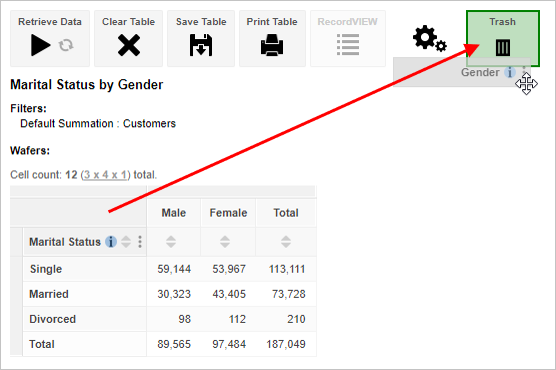The height and width of the screenshot is (370, 556).
Task: Sort by the Total column arrows
Action: pos(286,242)
